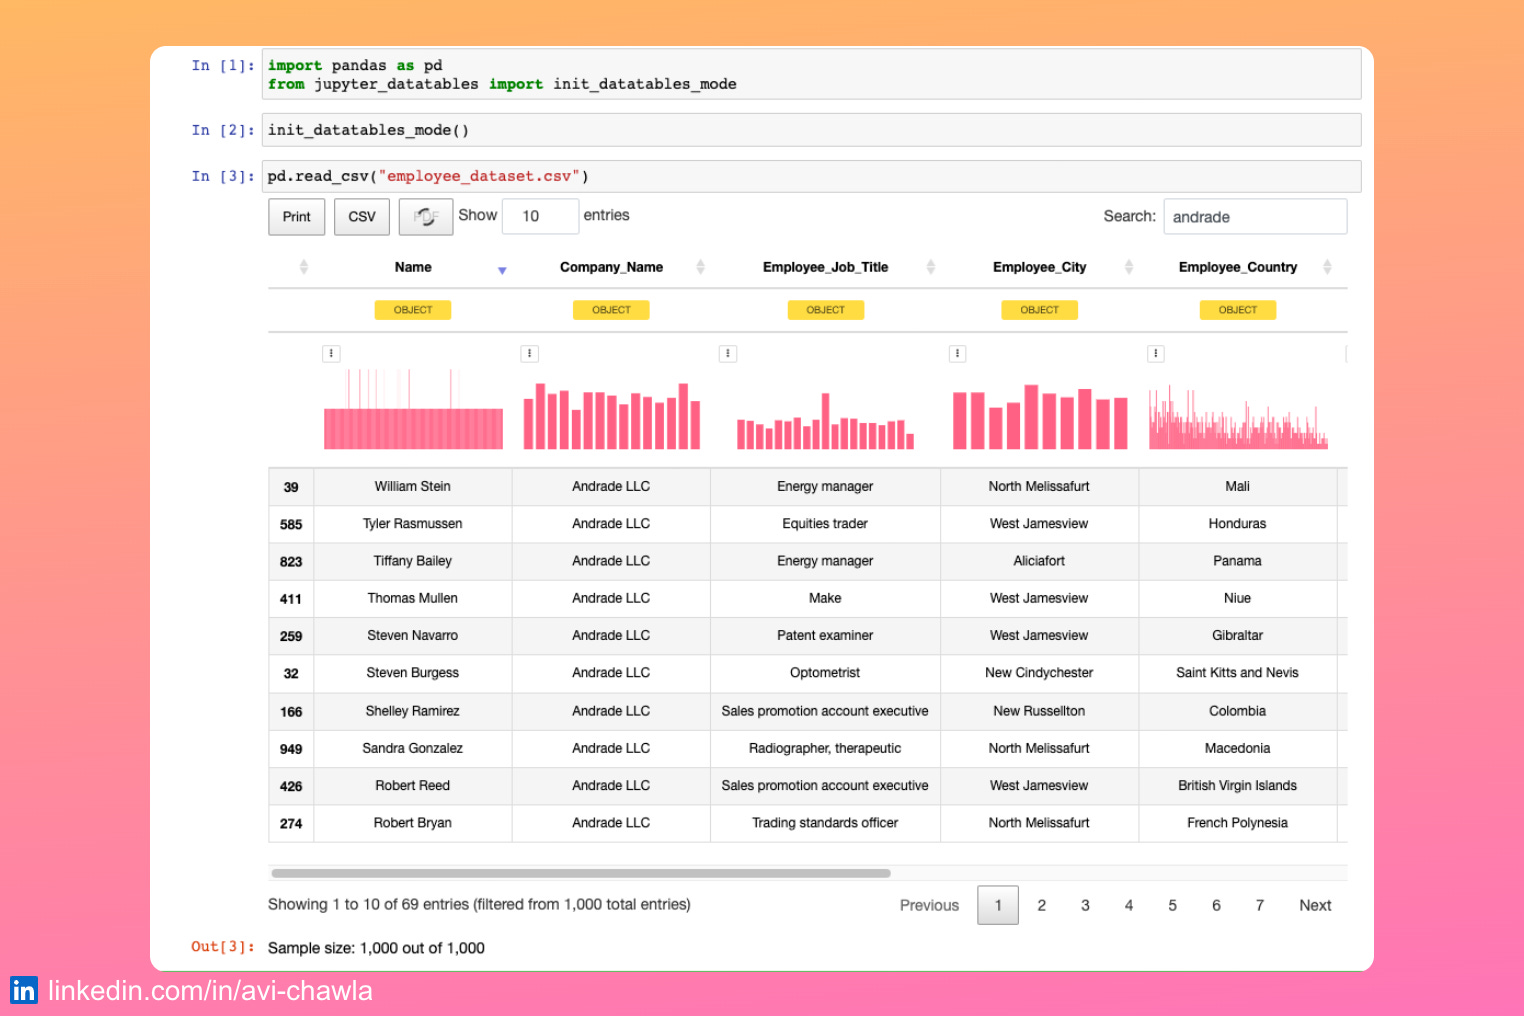This screenshot has height=1016, width=1524.
Task: Jump to page 3 of results
Action: tap(1085, 905)
